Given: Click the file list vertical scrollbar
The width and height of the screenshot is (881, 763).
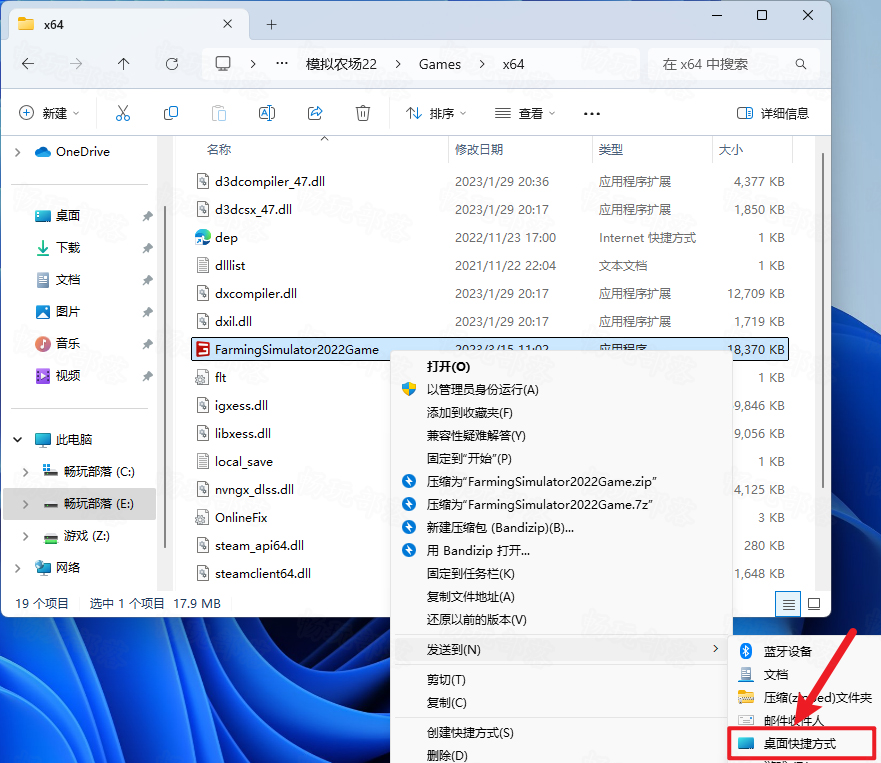Looking at the screenshot, I should [x=823, y=320].
